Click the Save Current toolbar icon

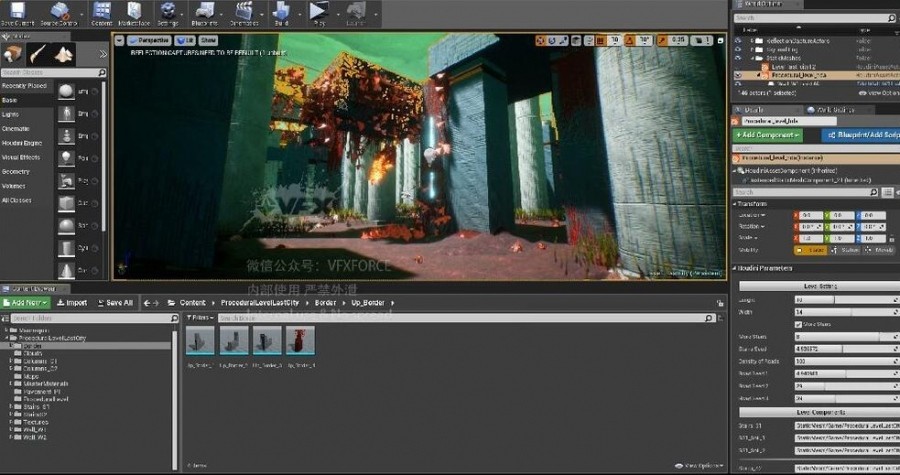[x=17, y=13]
